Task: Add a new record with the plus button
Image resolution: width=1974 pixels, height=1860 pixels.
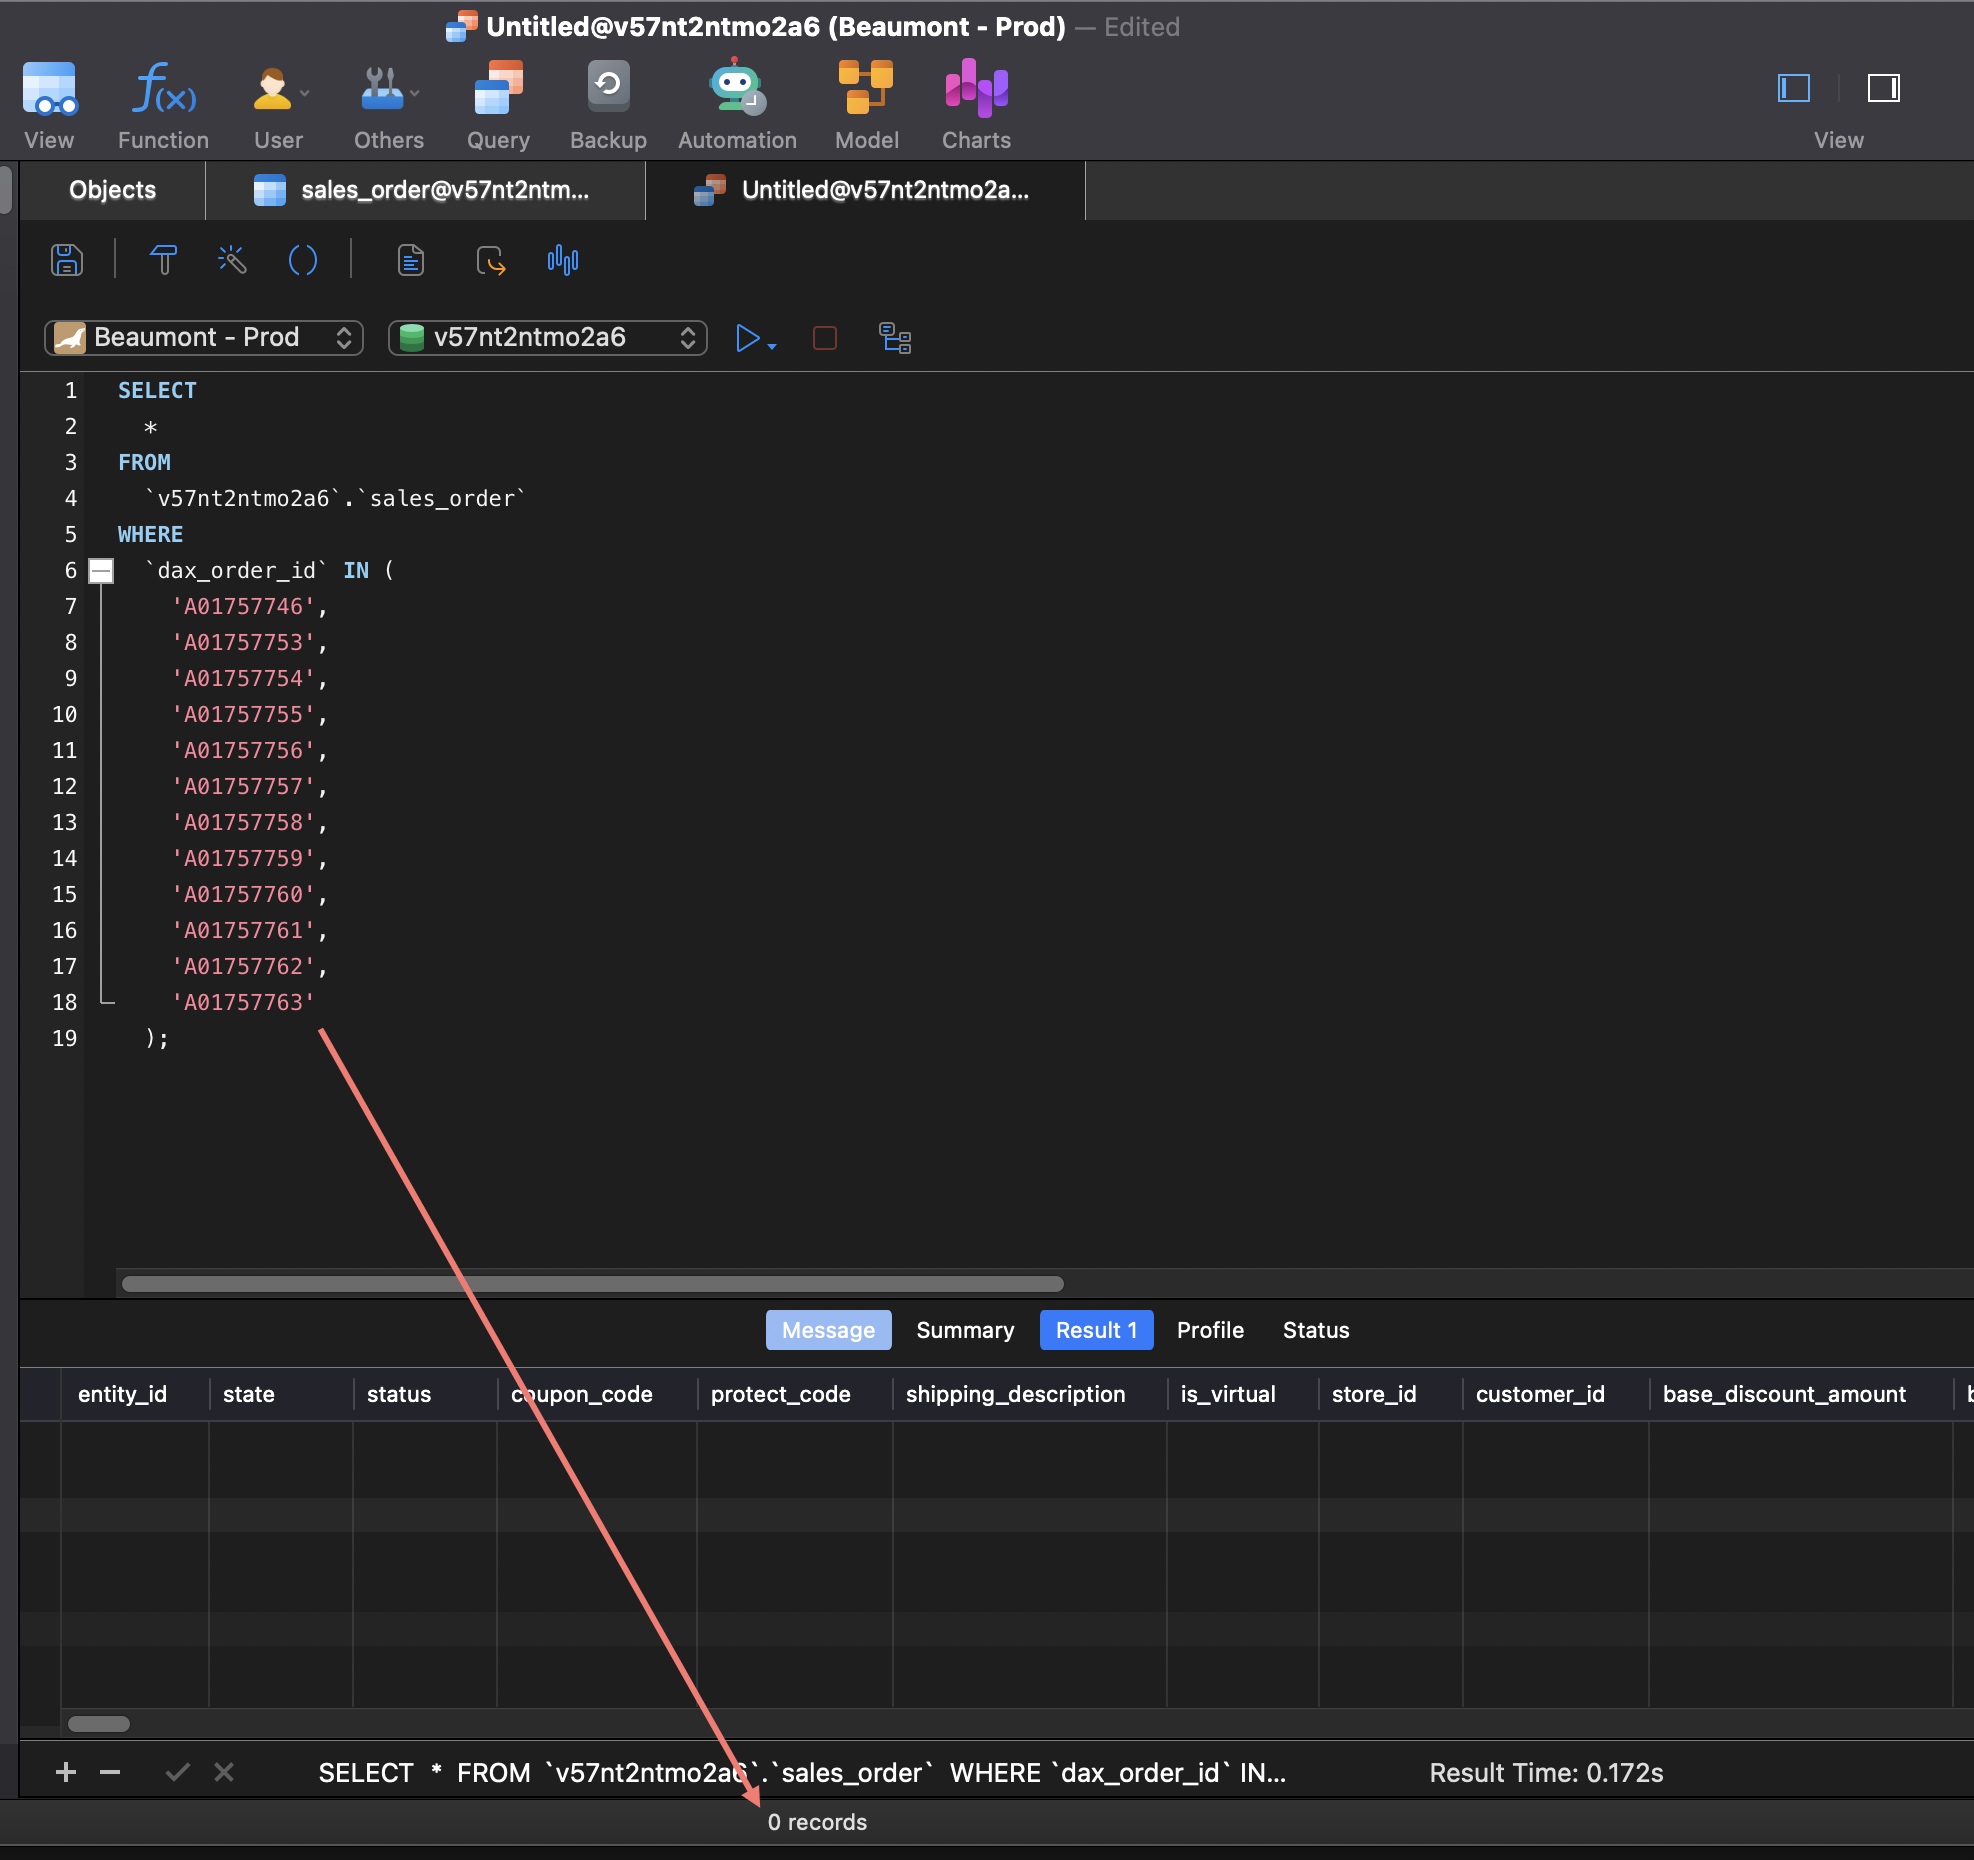Action: [64, 1772]
